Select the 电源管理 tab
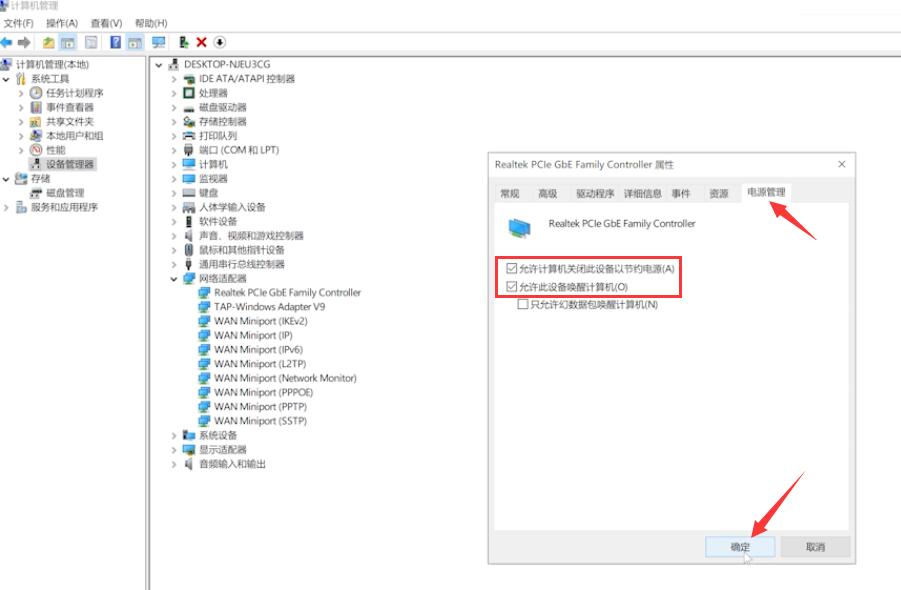The image size is (901, 590). pos(766,192)
